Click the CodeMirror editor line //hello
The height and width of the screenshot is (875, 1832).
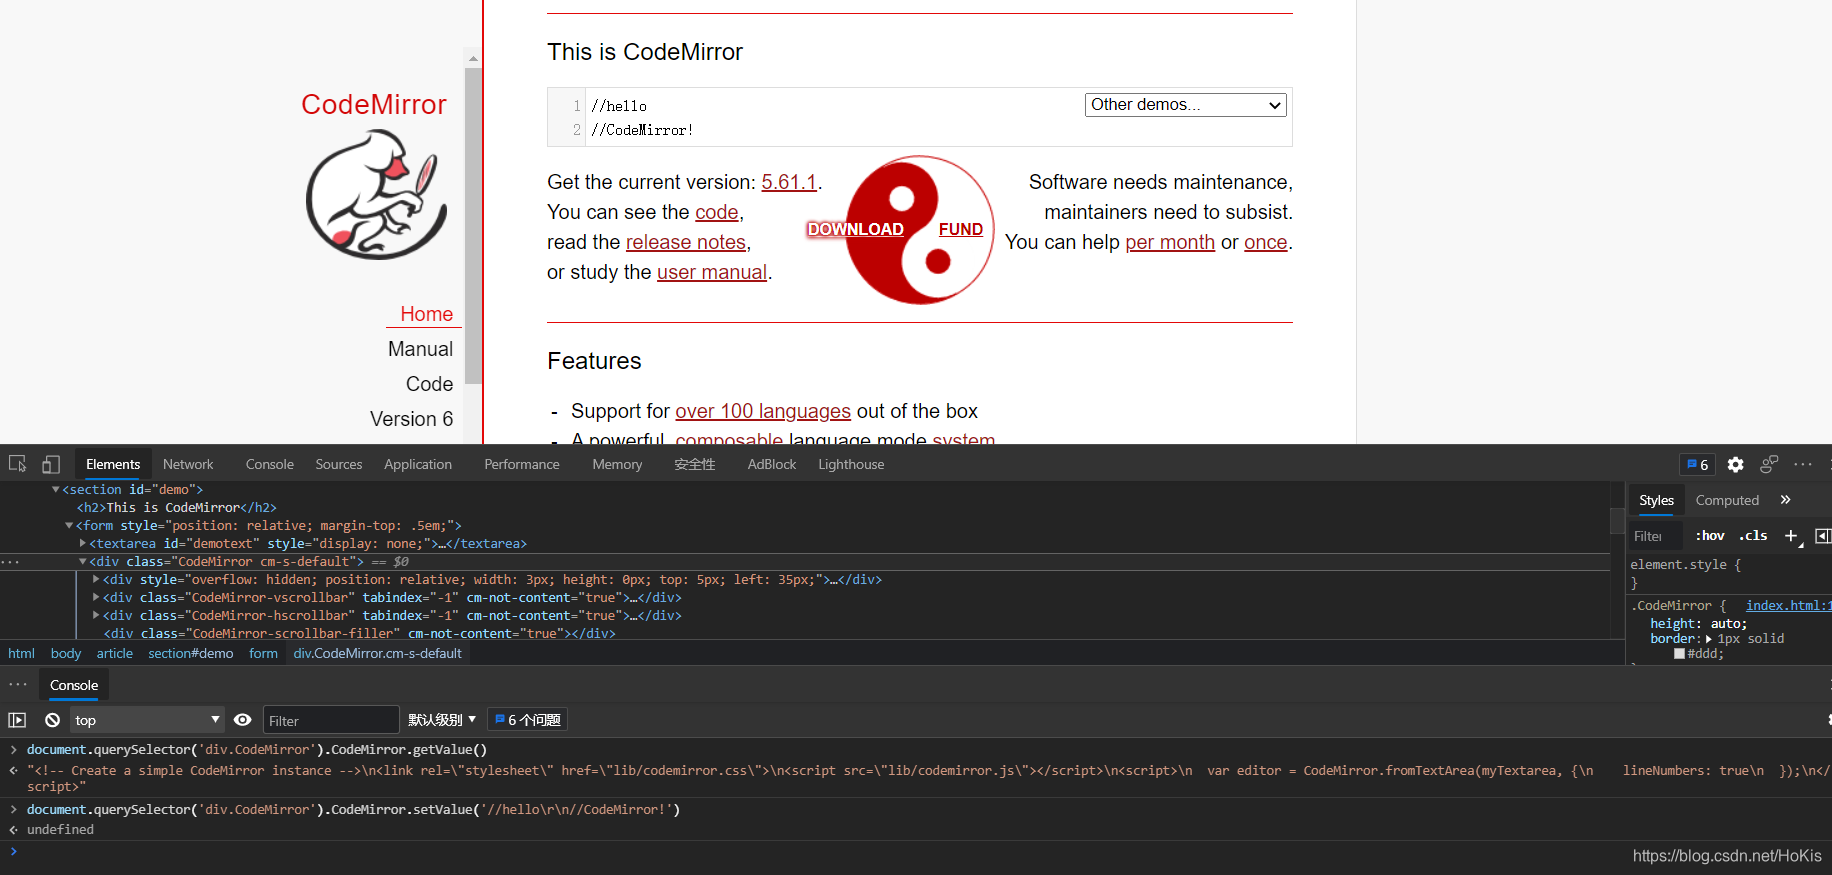619,106
